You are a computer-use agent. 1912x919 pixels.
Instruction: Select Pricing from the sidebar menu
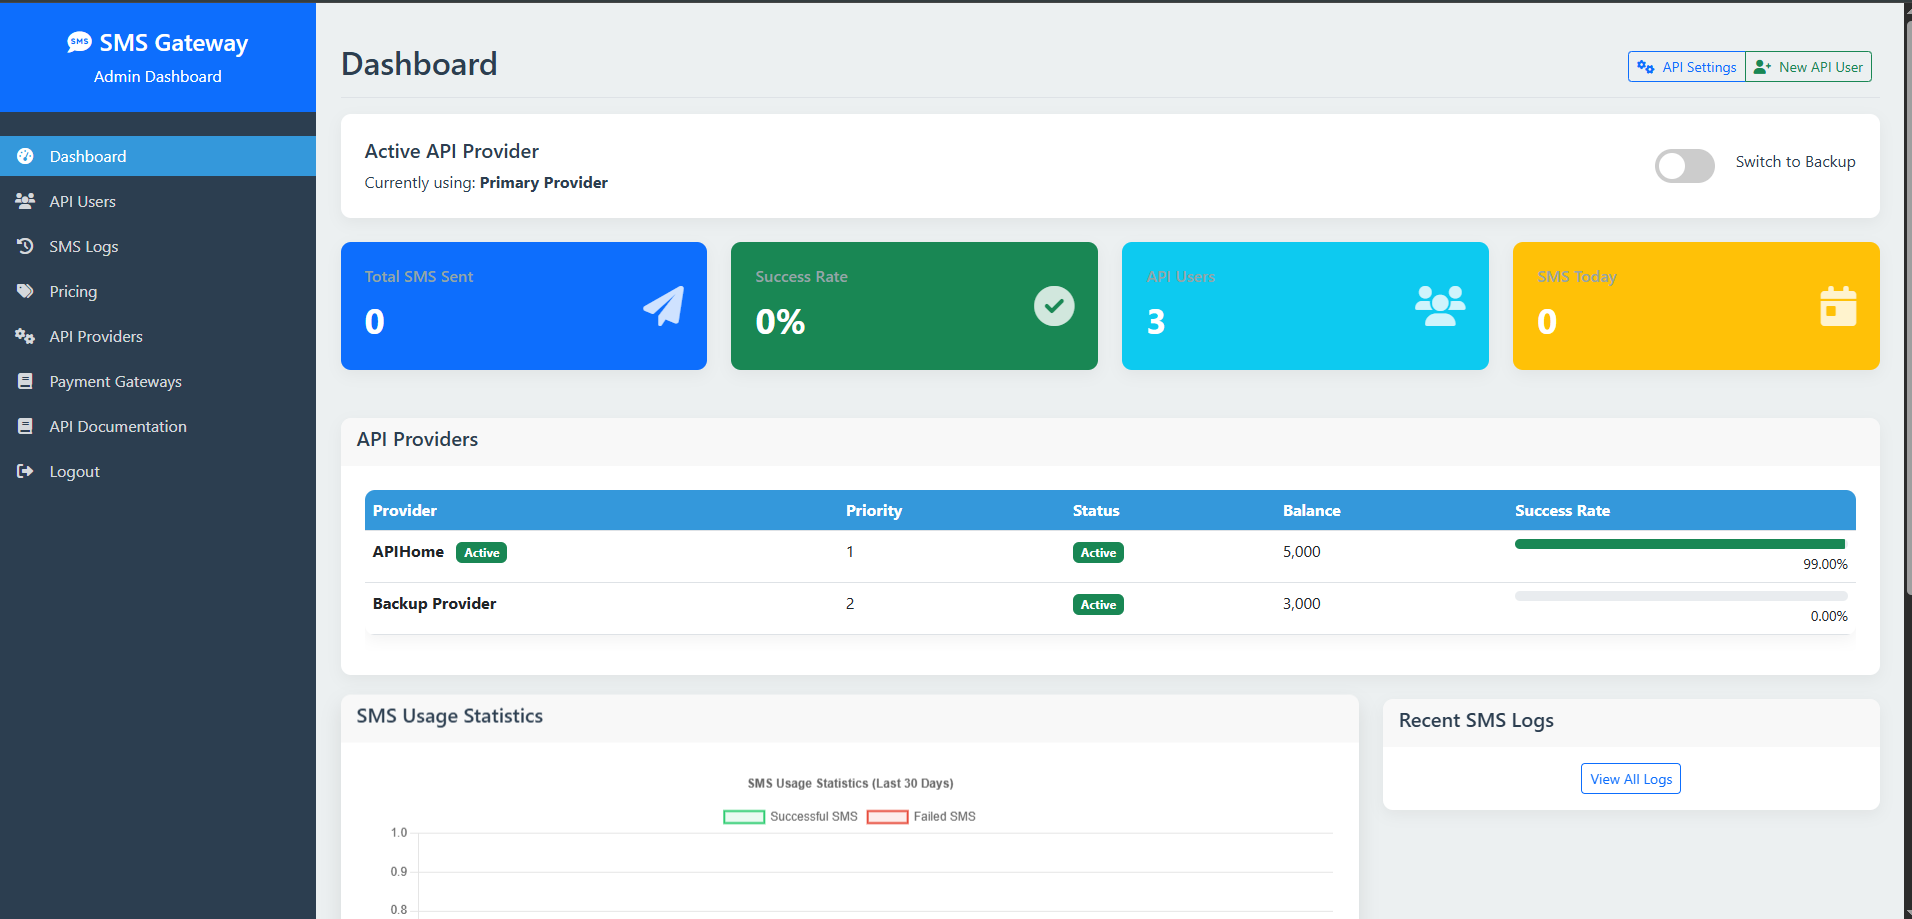coord(71,291)
